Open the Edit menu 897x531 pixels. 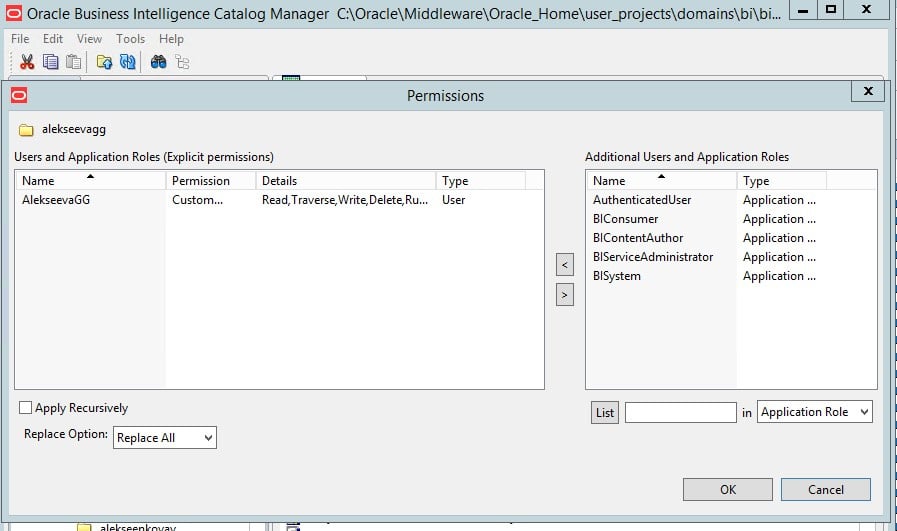[x=53, y=39]
